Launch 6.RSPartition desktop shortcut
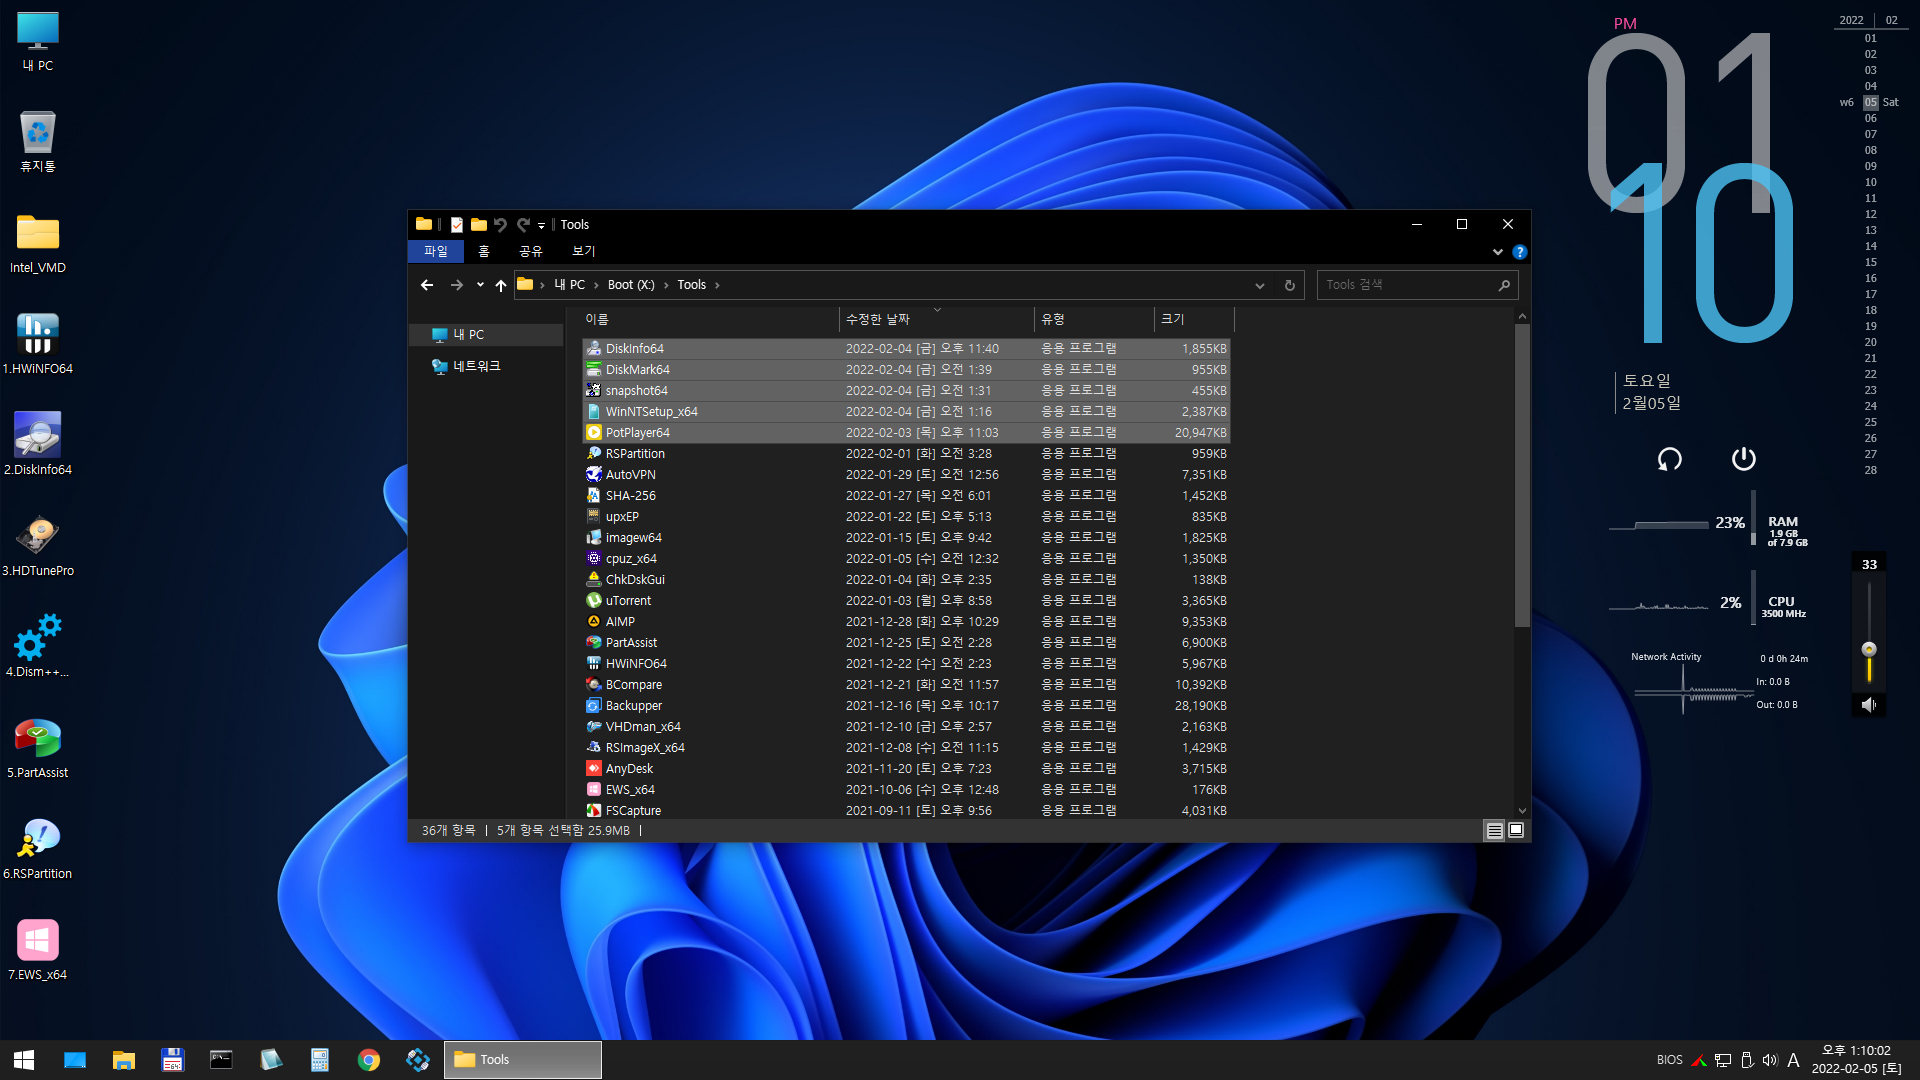 [x=38, y=849]
